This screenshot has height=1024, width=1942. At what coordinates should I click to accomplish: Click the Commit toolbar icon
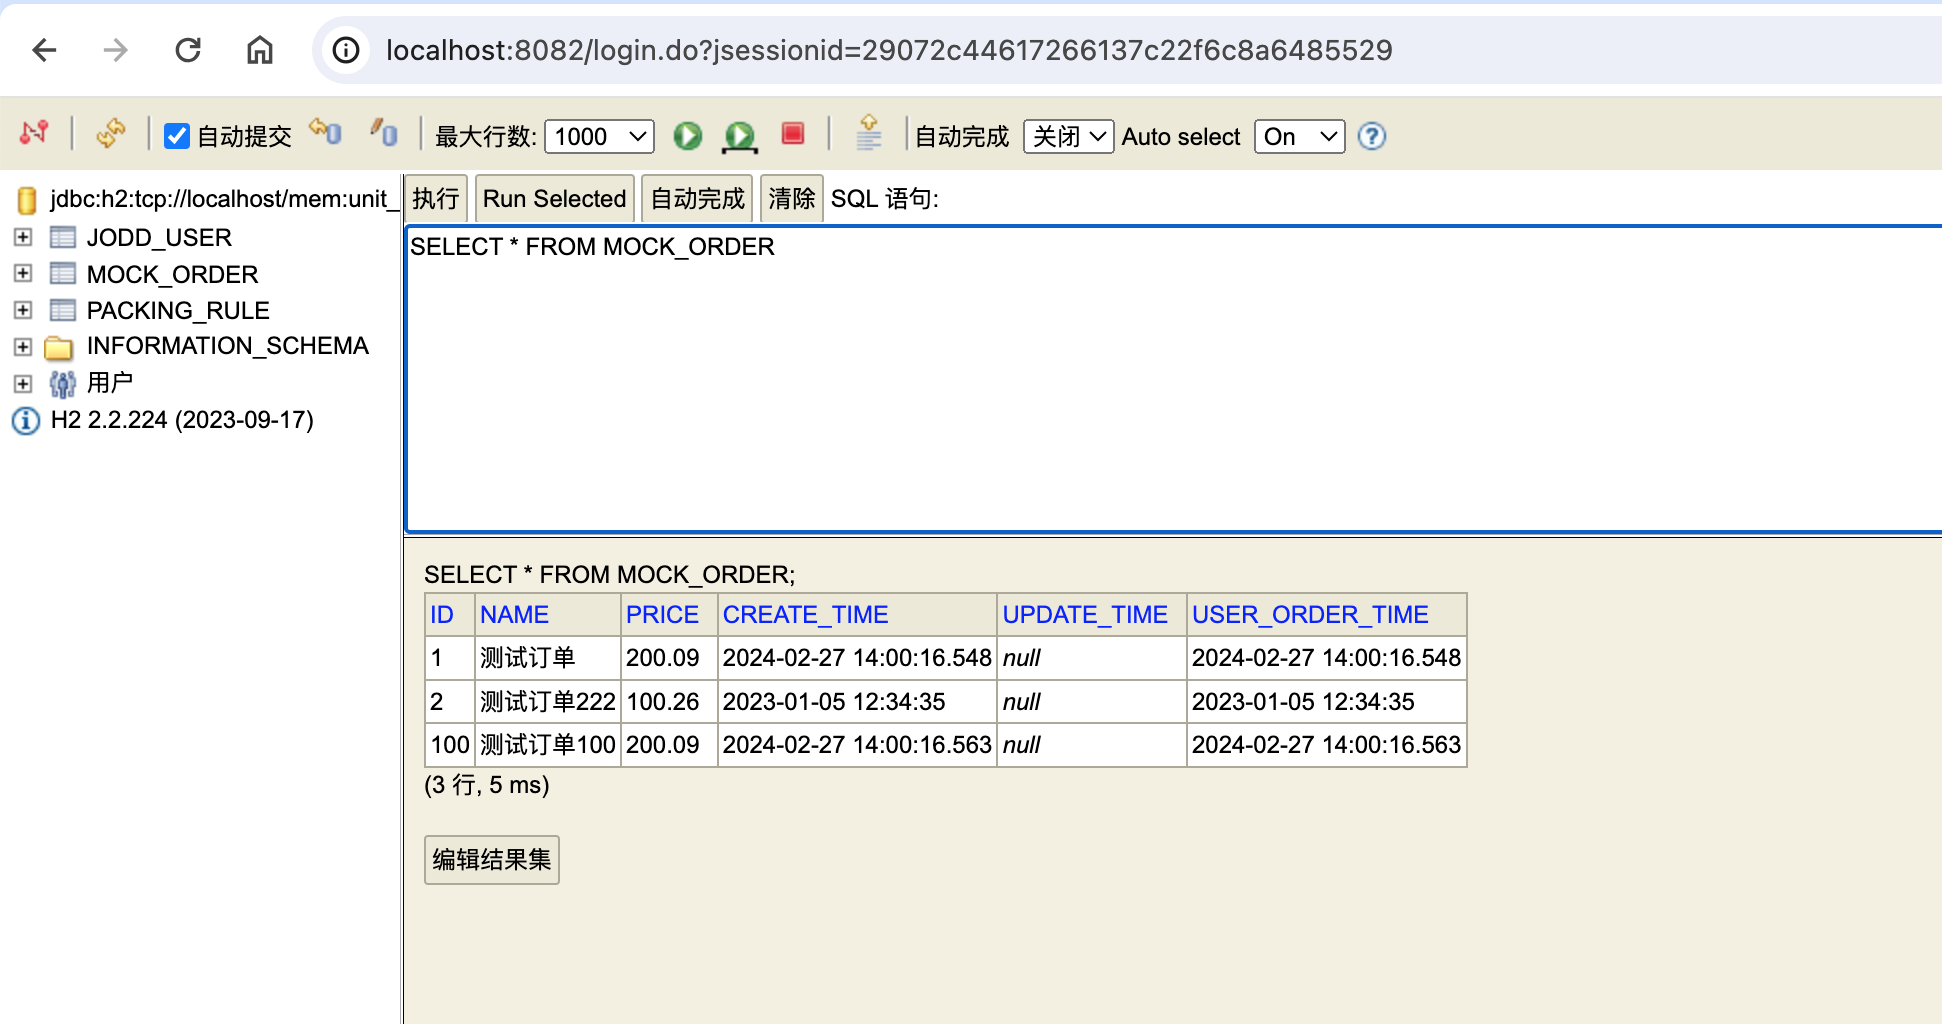(384, 133)
